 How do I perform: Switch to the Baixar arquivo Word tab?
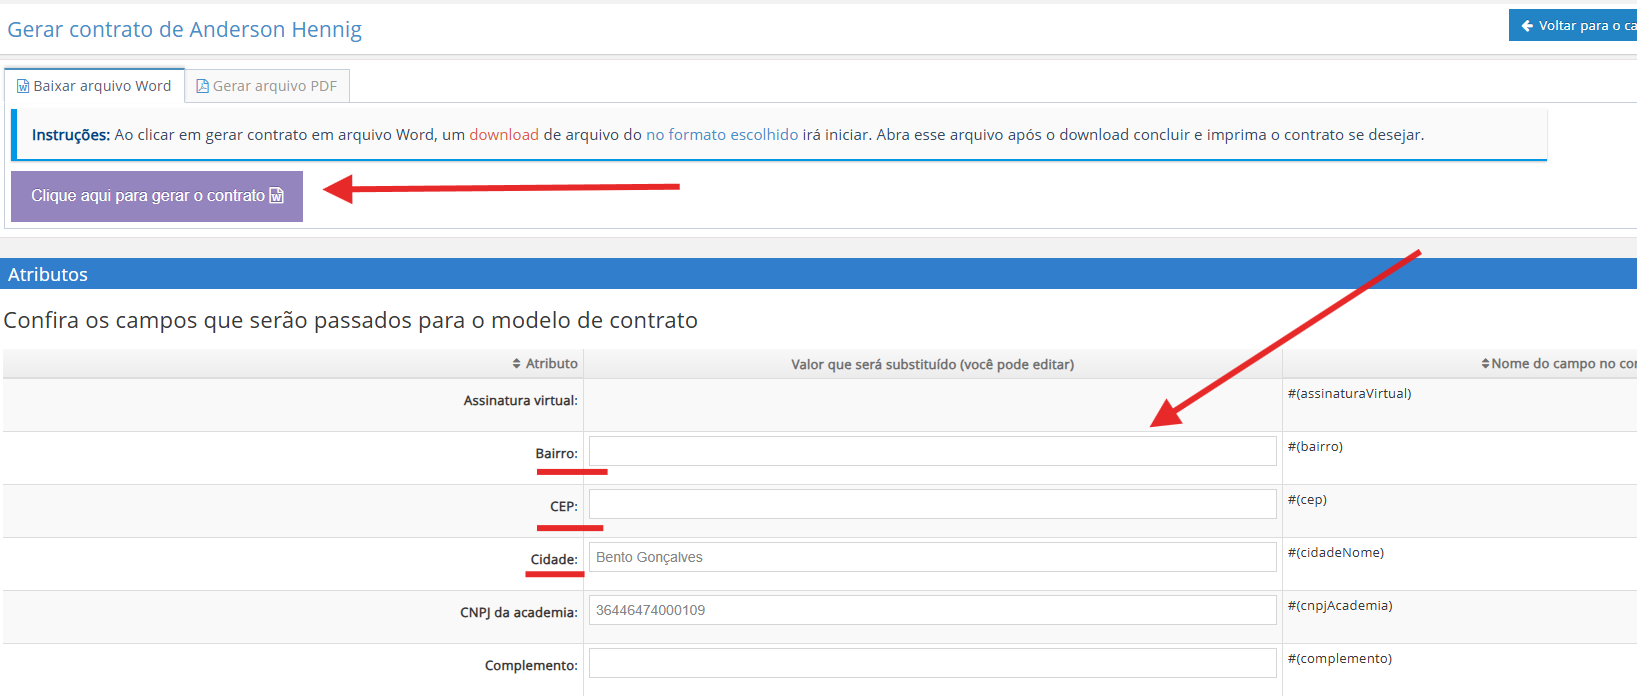(95, 86)
